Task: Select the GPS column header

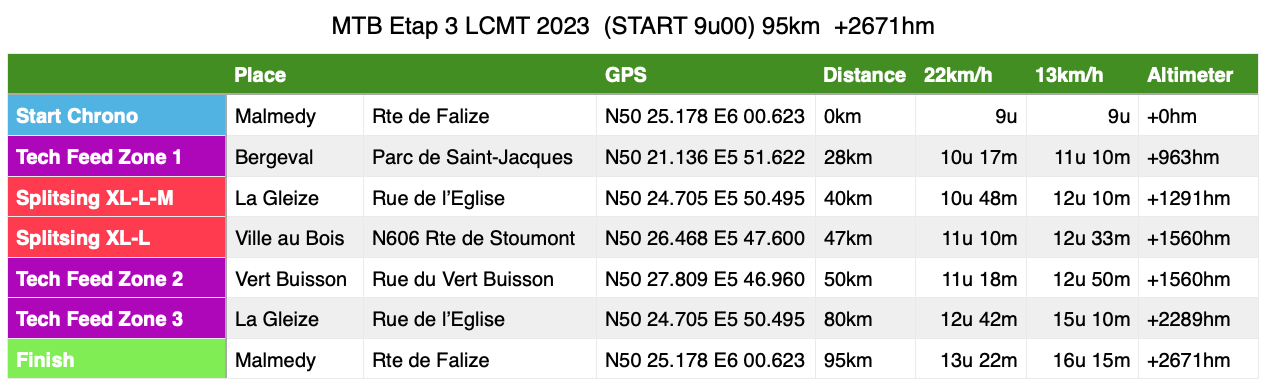Action: click(626, 75)
